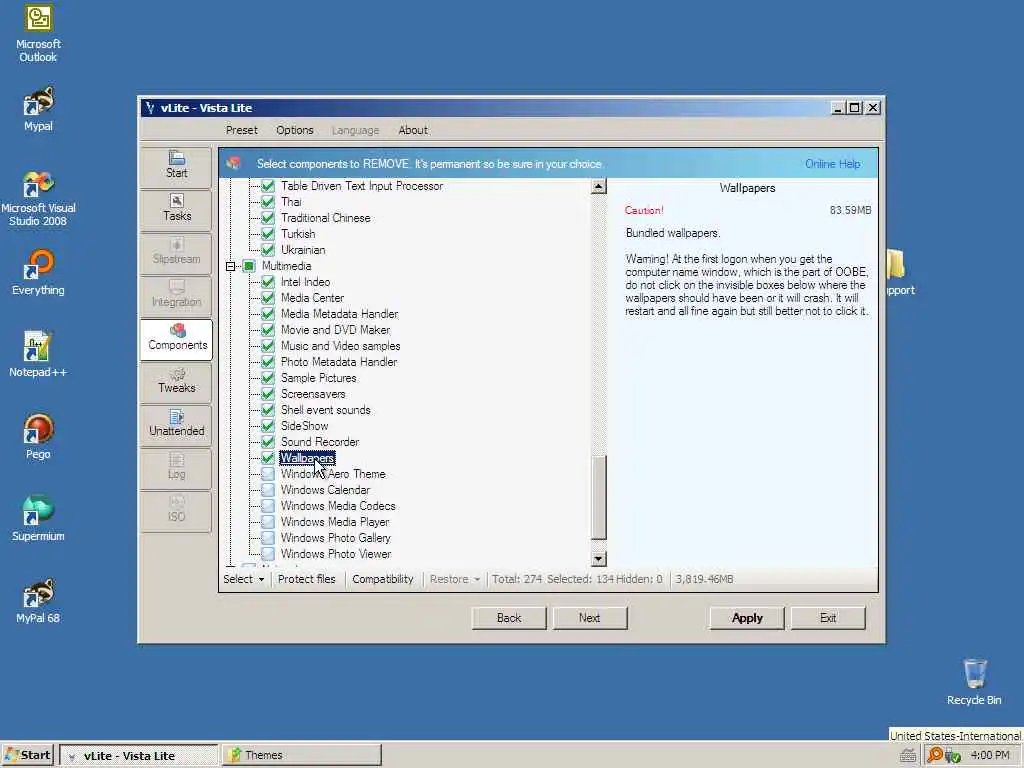Open the partially hidden folder on desktop
The height and width of the screenshot is (768, 1024).
pyautogui.click(x=900, y=273)
